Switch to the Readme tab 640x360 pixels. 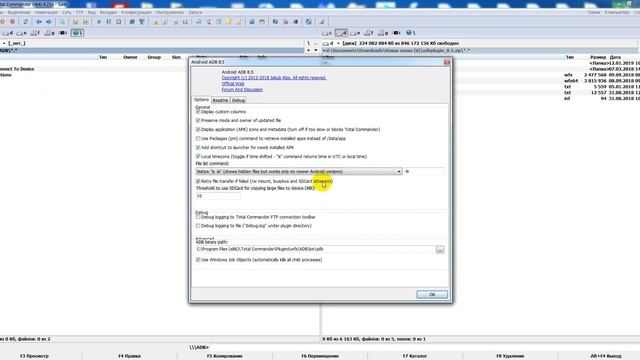click(x=220, y=100)
